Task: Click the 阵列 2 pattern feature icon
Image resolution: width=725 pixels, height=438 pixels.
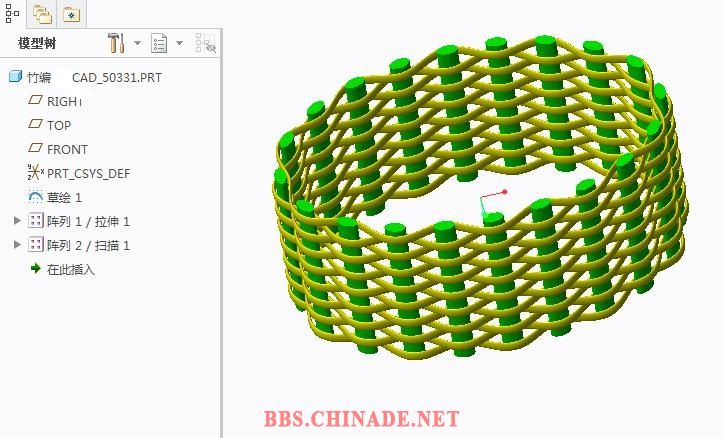Action: pyautogui.click(x=36, y=244)
